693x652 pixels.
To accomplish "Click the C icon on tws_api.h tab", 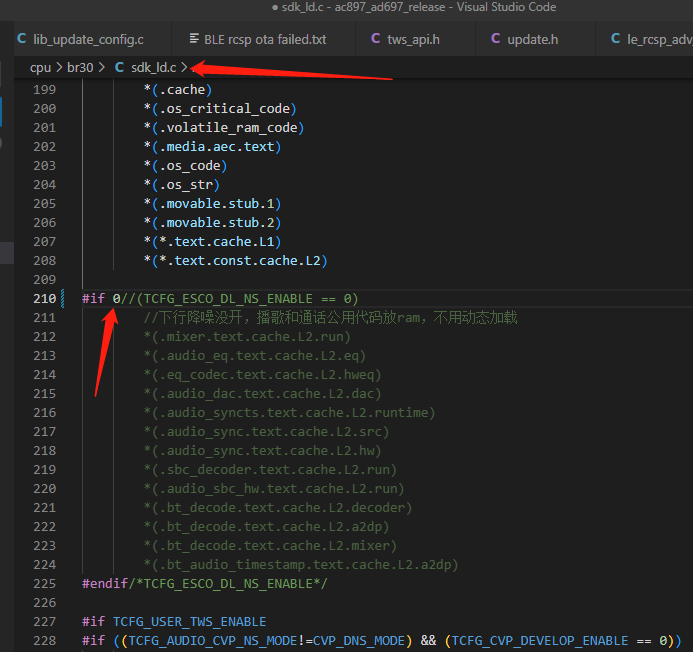I will coord(376,38).
